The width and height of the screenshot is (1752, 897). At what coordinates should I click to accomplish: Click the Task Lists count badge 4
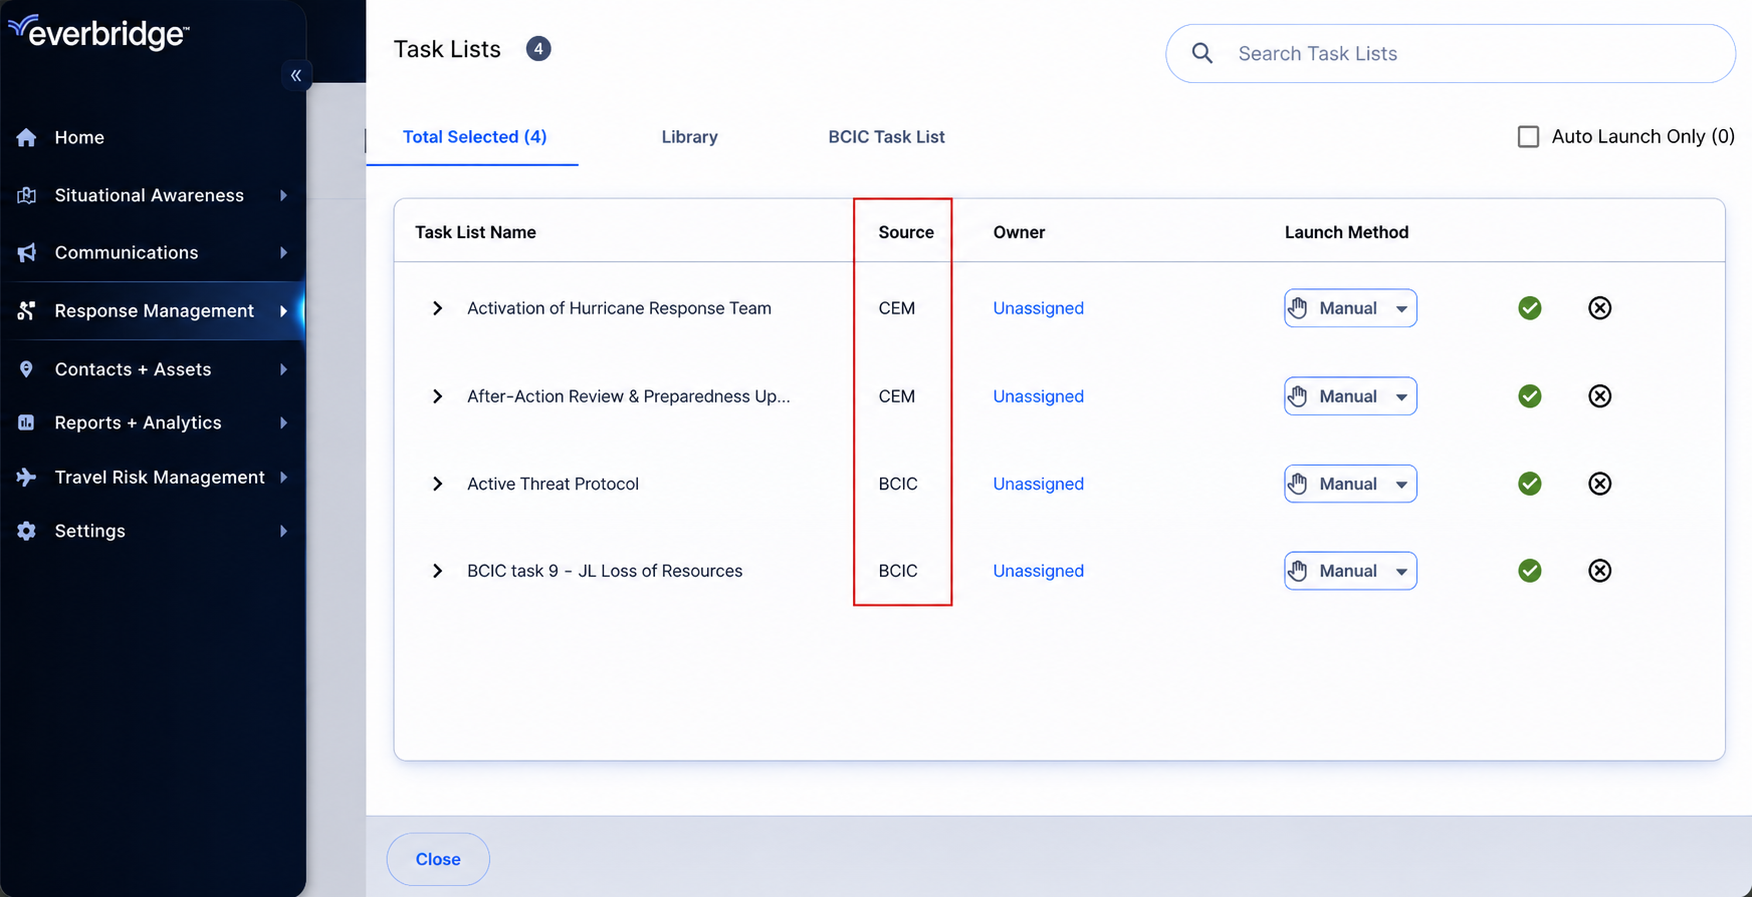click(538, 49)
